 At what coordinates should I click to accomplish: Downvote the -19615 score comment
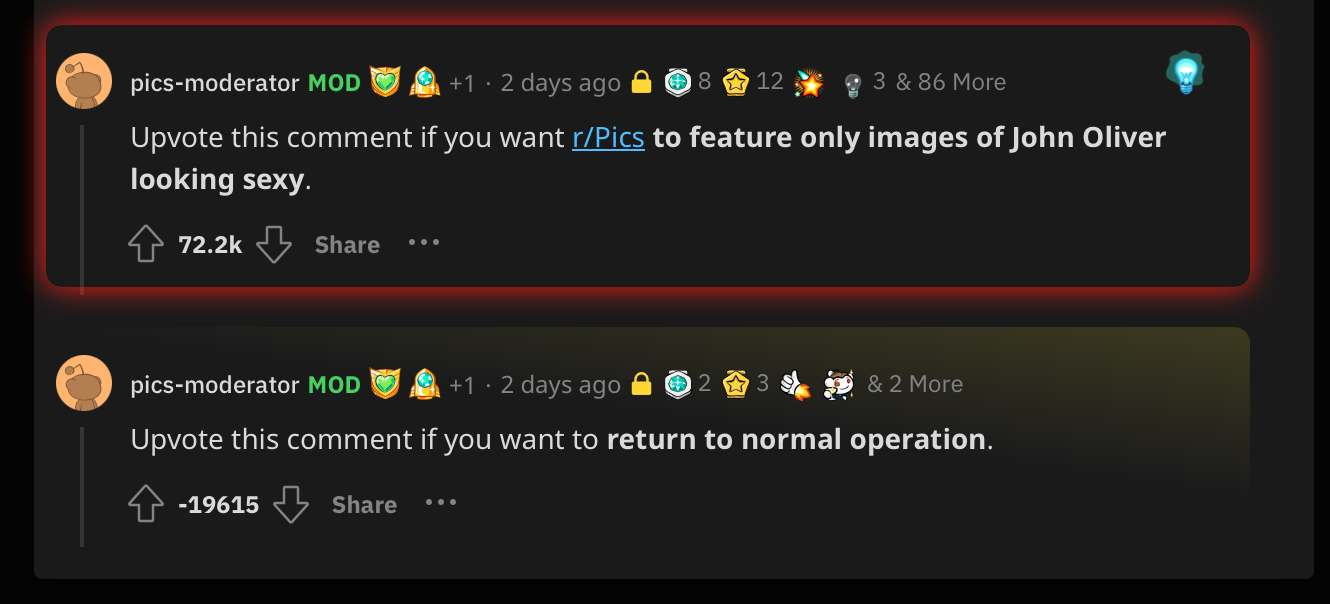coord(291,504)
